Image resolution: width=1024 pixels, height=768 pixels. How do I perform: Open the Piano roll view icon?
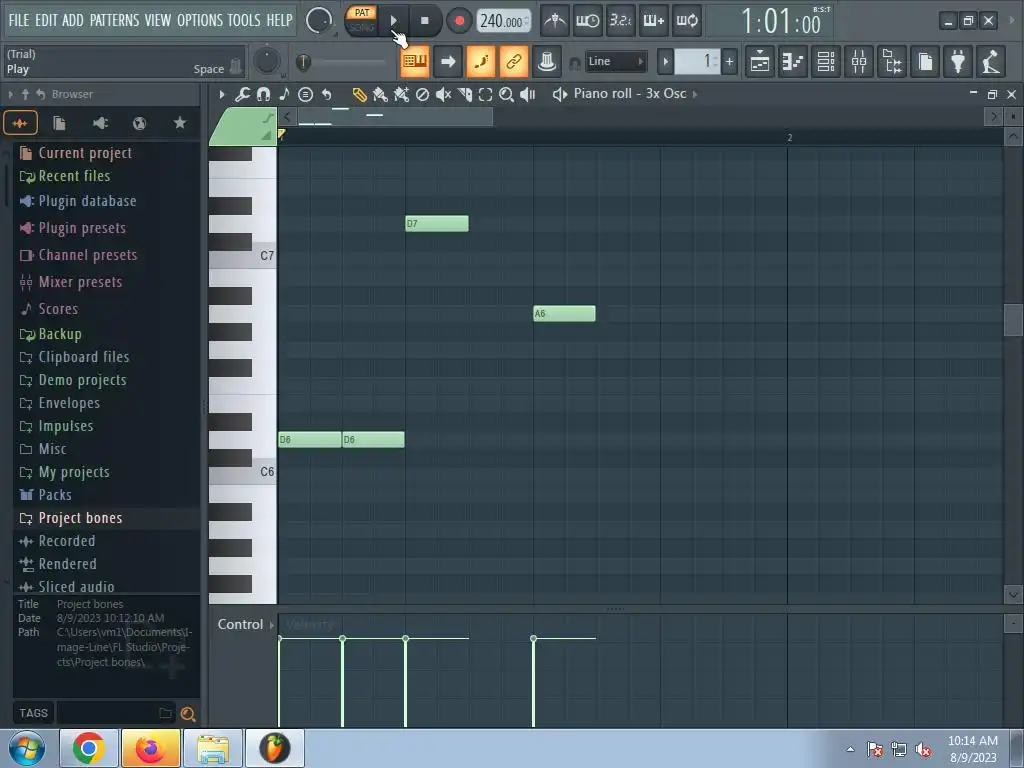pyautogui.click(x=793, y=62)
